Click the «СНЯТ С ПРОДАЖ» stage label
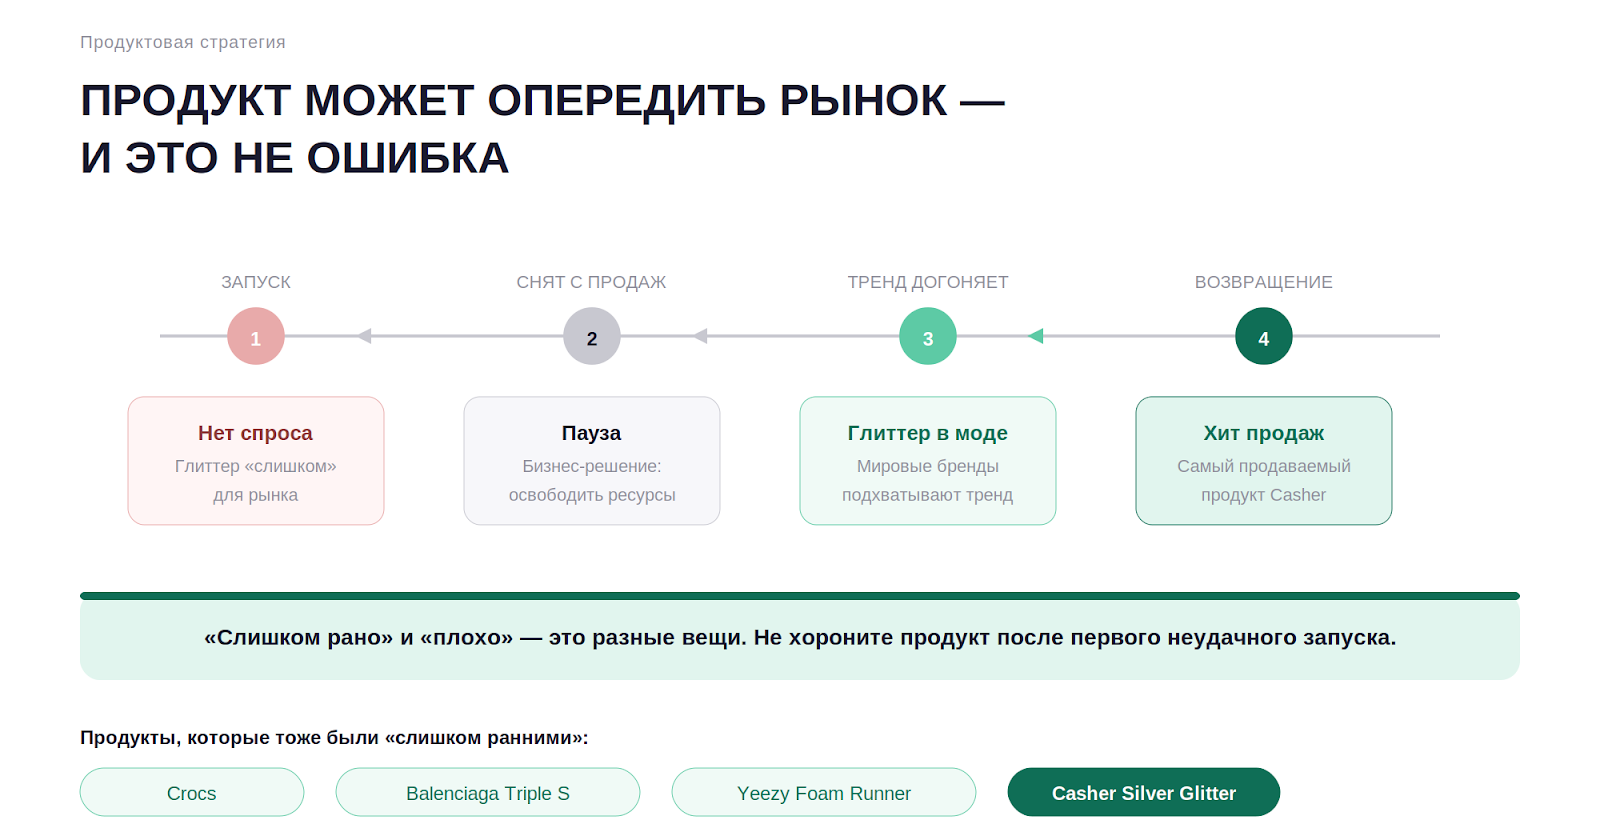Image resolution: width=1600 pixels, height=832 pixels. pos(591,283)
